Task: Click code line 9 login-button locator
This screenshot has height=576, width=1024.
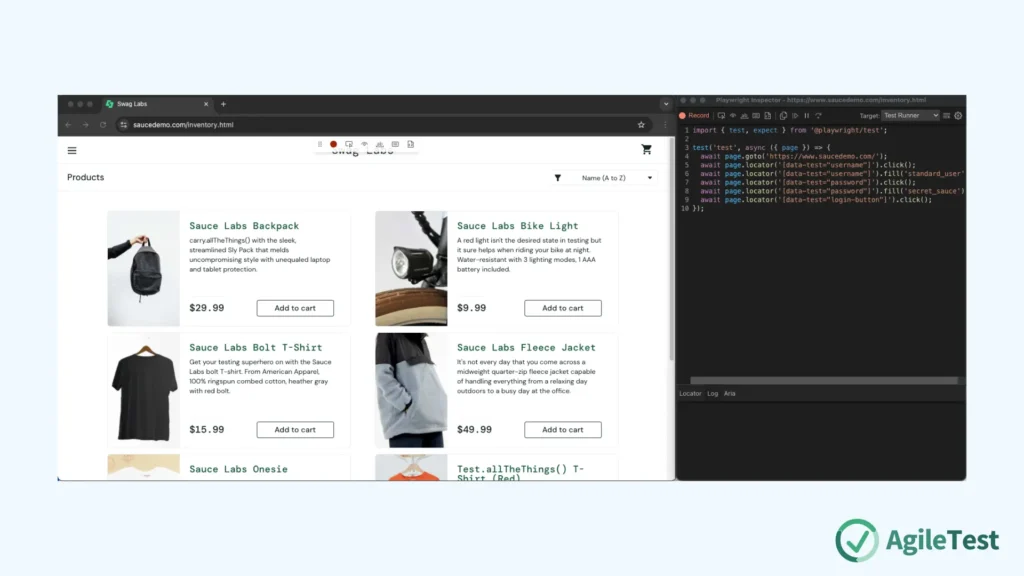Action: click(x=816, y=200)
